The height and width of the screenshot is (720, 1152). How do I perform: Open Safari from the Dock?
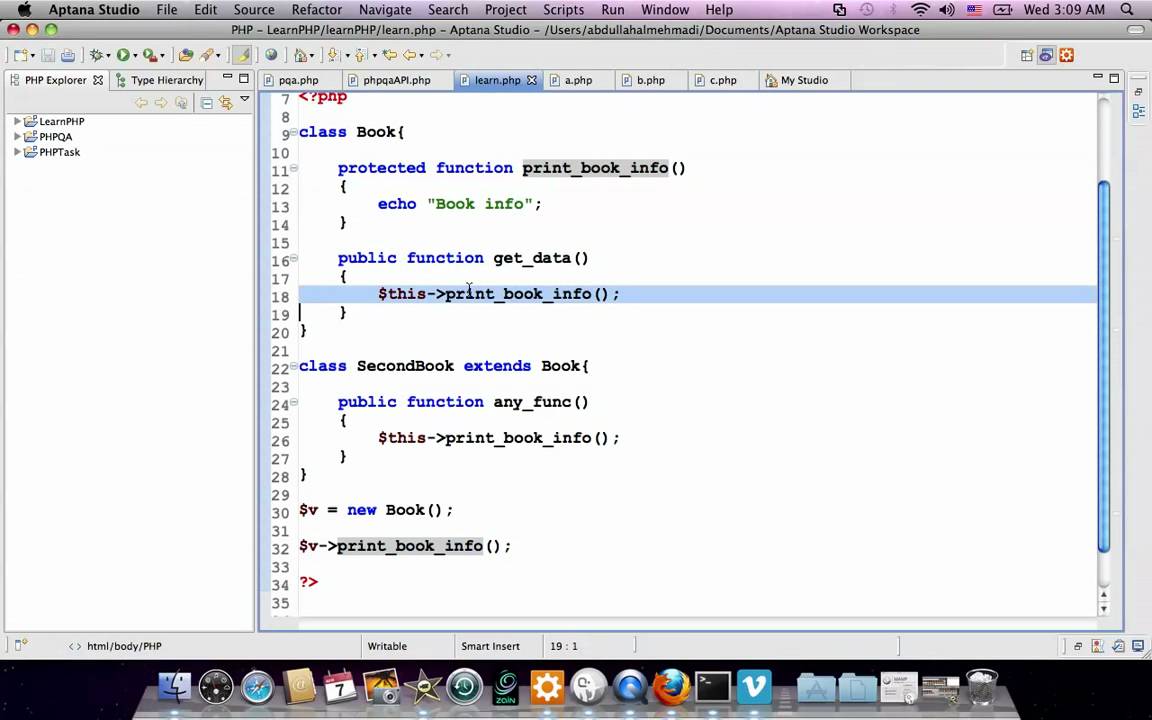pos(257,688)
